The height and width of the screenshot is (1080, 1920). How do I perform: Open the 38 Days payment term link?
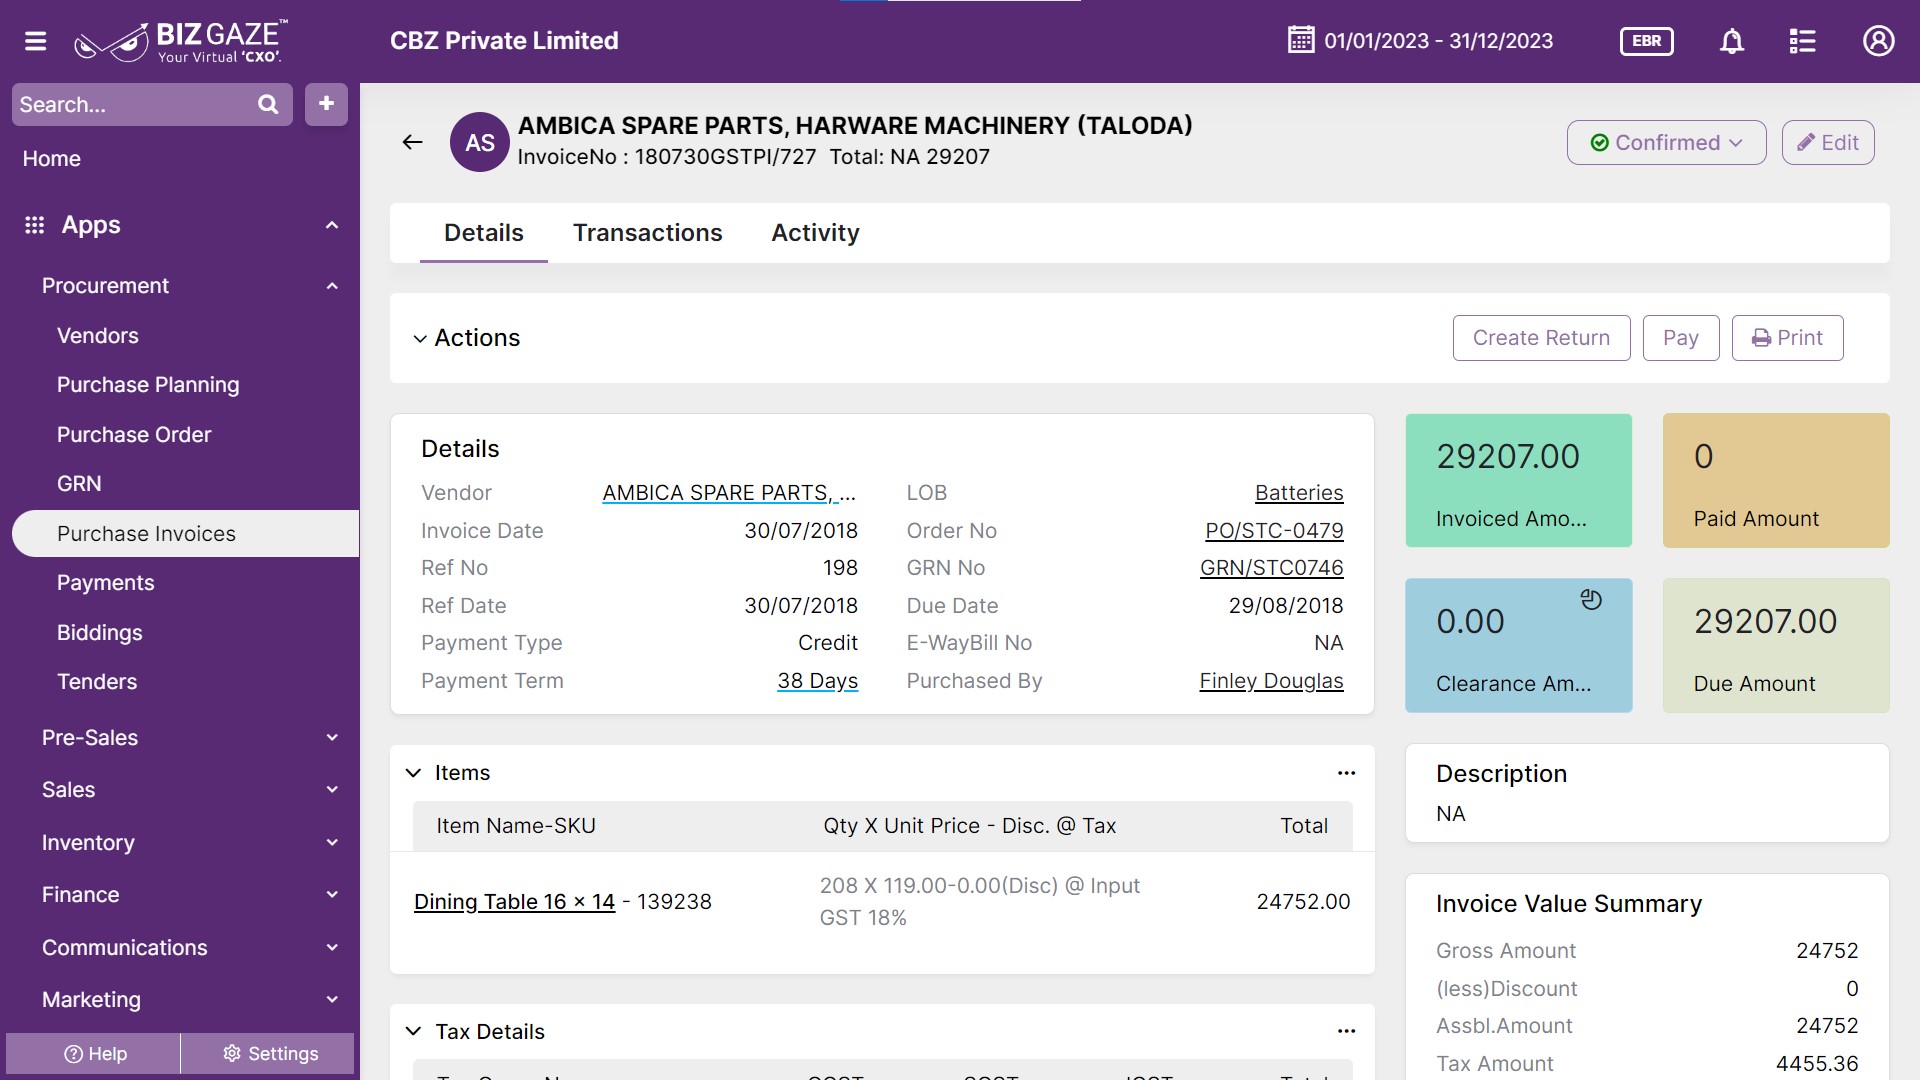[817, 681]
